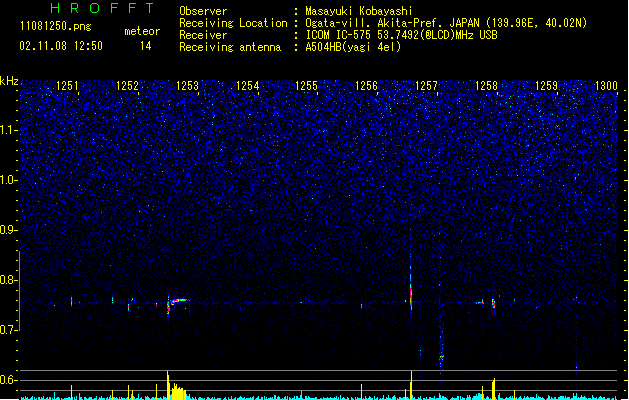The width and height of the screenshot is (629, 400).
Task: Click the 0.9 kHz axis label
Action: point(8,230)
